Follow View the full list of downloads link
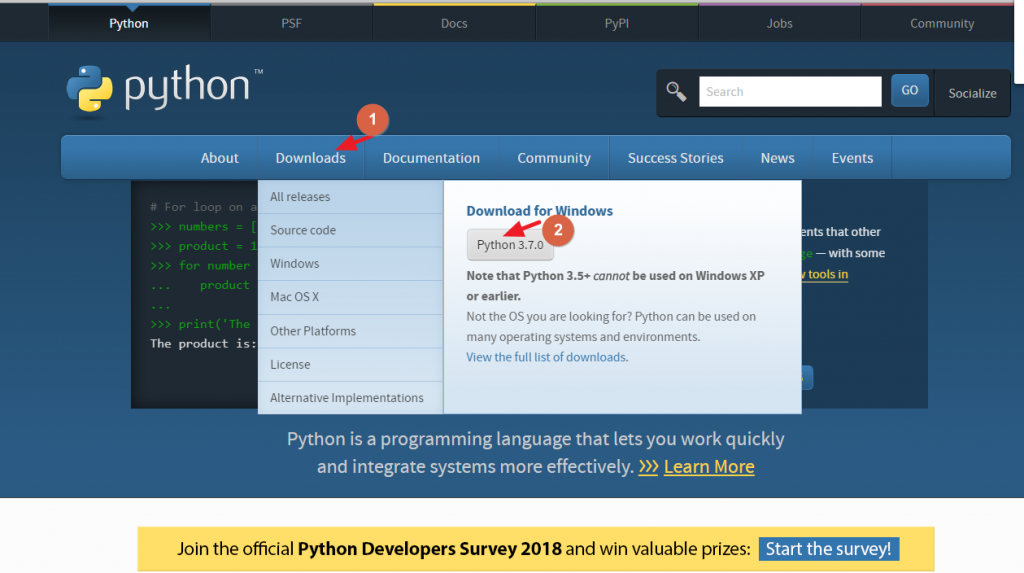Viewport: 1024px width, 573px height. [546, 357]
